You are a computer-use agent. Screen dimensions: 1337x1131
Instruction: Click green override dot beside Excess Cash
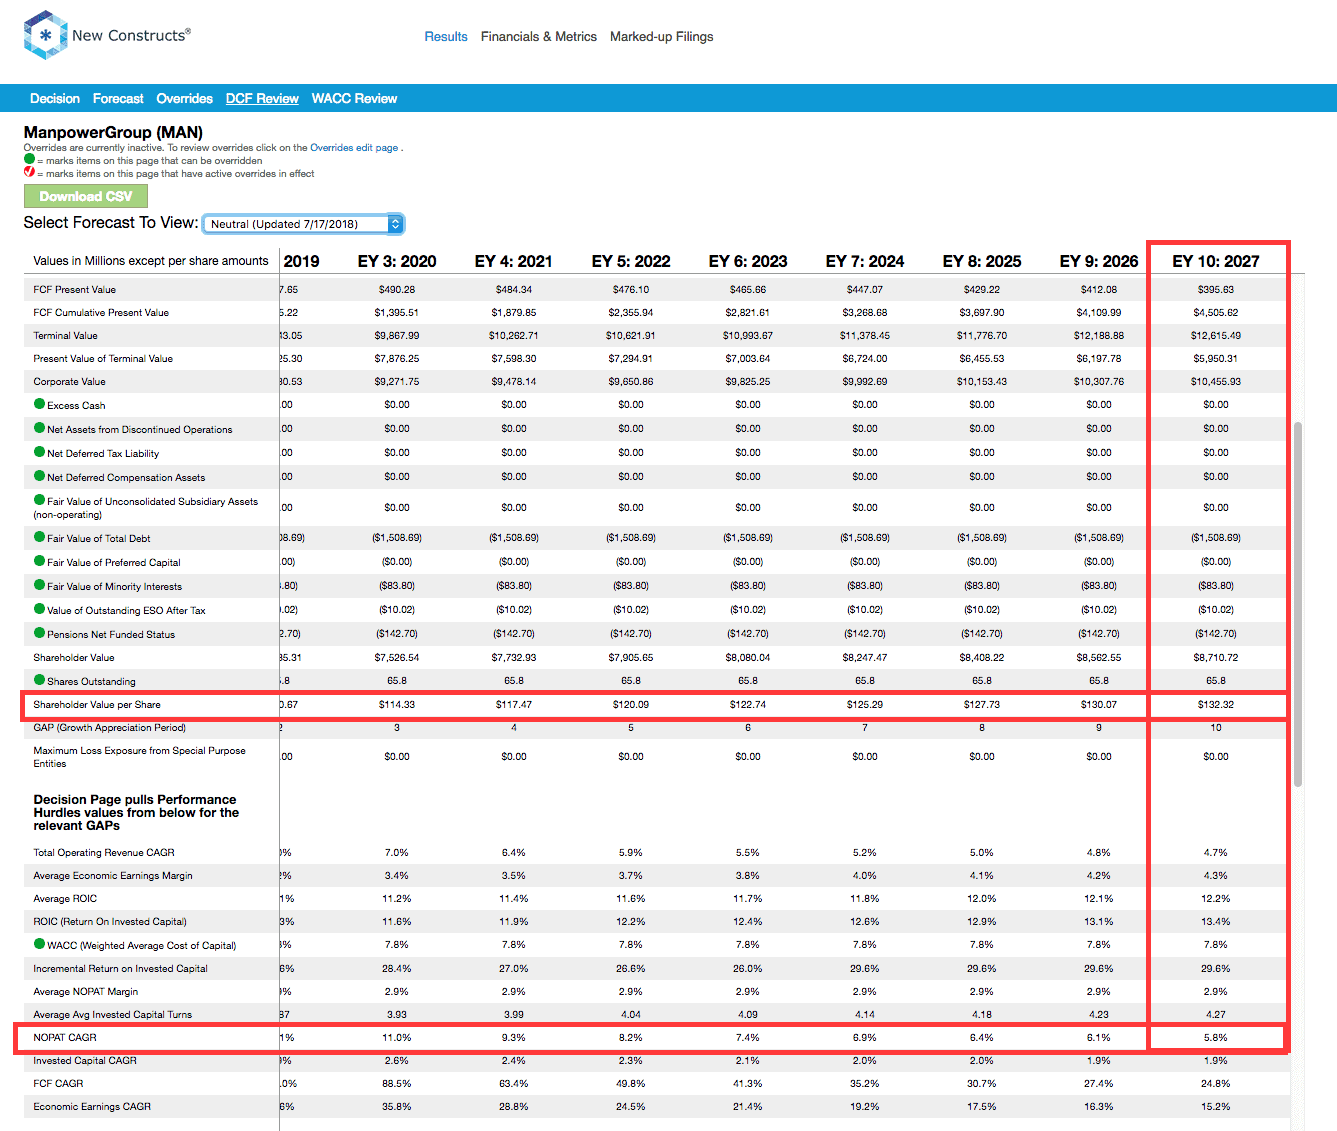point(39,404)
